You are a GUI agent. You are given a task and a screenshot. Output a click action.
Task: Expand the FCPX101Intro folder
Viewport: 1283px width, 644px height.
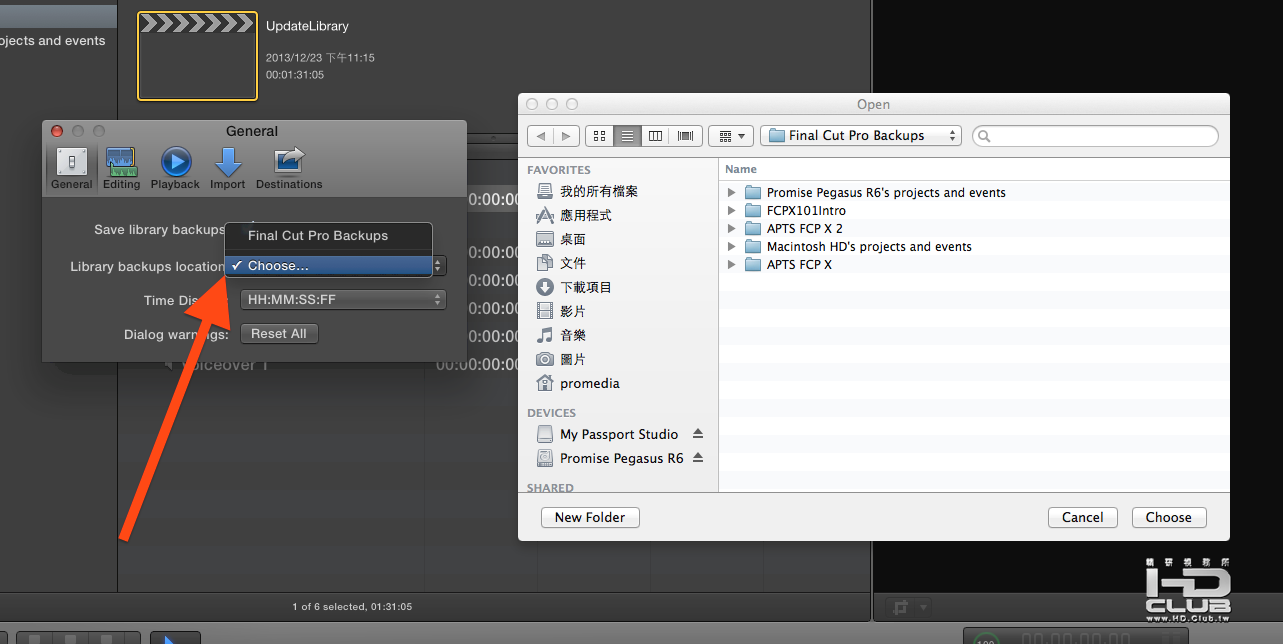click(x=732, y=210)
